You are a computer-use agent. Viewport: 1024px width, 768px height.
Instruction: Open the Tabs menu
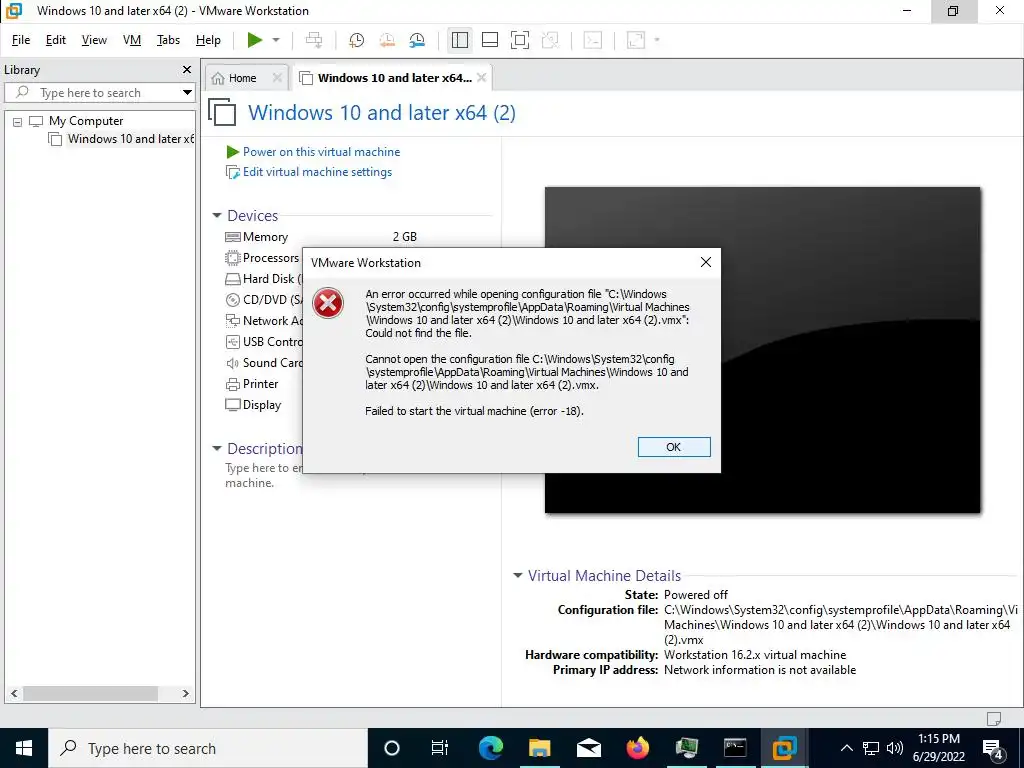pyautogui.click(x=168, y=40)
